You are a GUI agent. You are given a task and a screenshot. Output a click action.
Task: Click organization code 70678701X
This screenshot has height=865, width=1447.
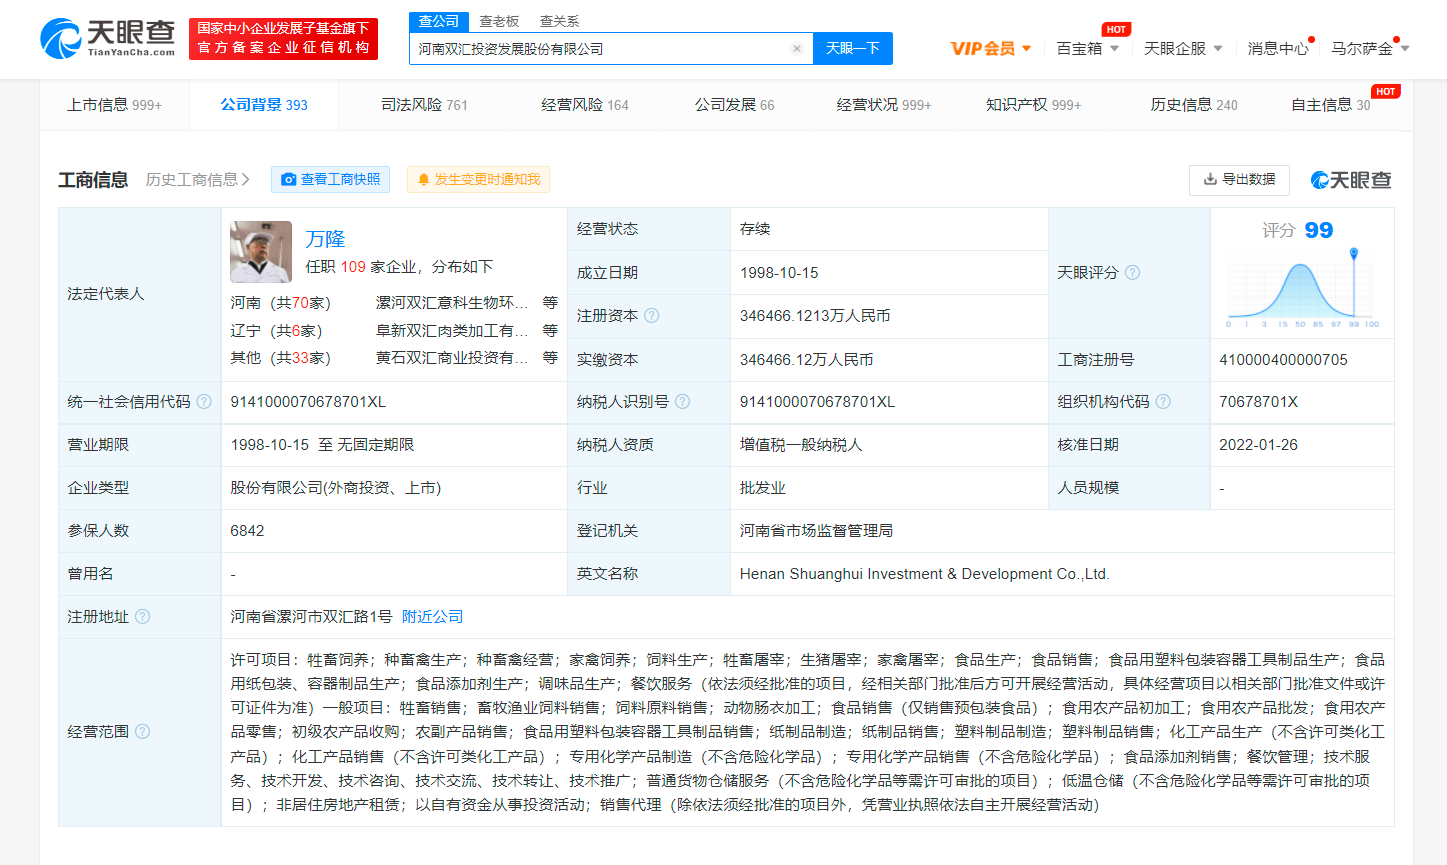coord(1258,401)
